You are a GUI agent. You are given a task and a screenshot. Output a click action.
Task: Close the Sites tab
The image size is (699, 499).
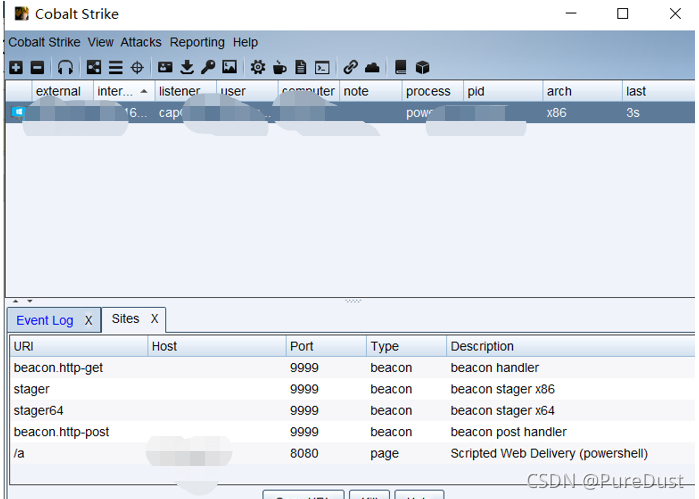(154, 319)
